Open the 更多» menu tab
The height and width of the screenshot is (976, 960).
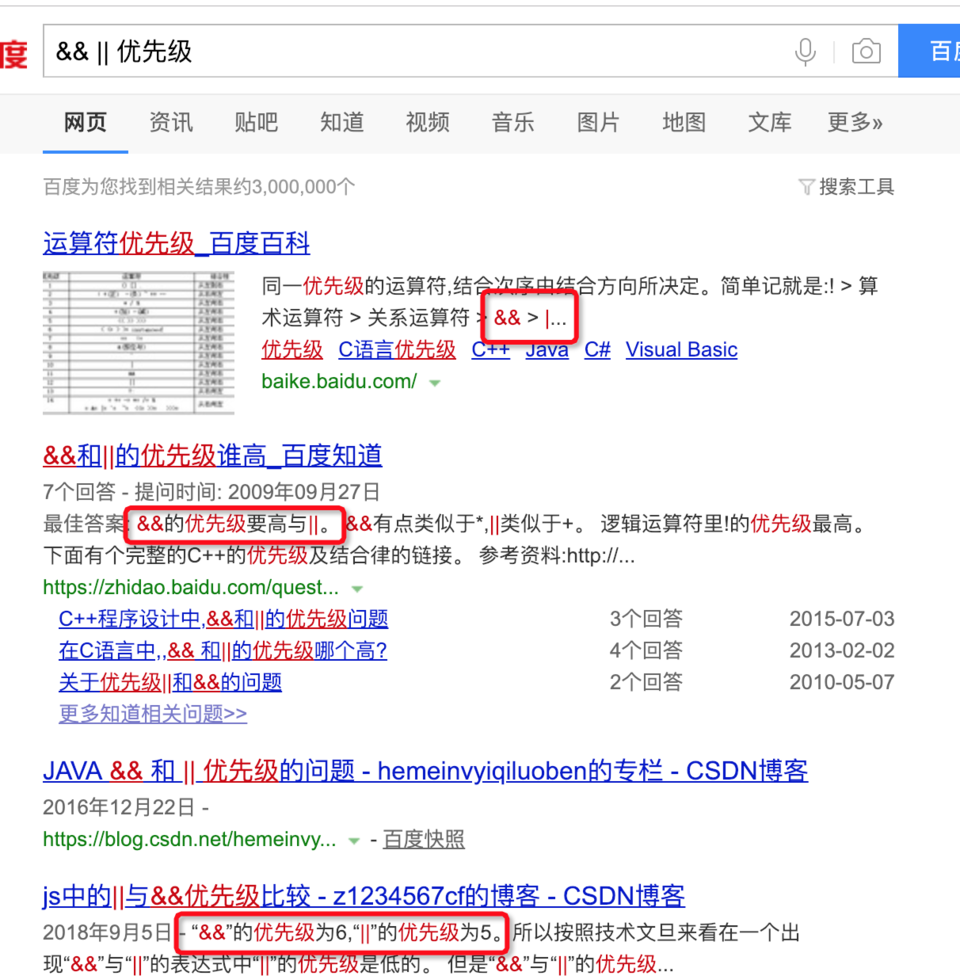click(x=855, y=123)
